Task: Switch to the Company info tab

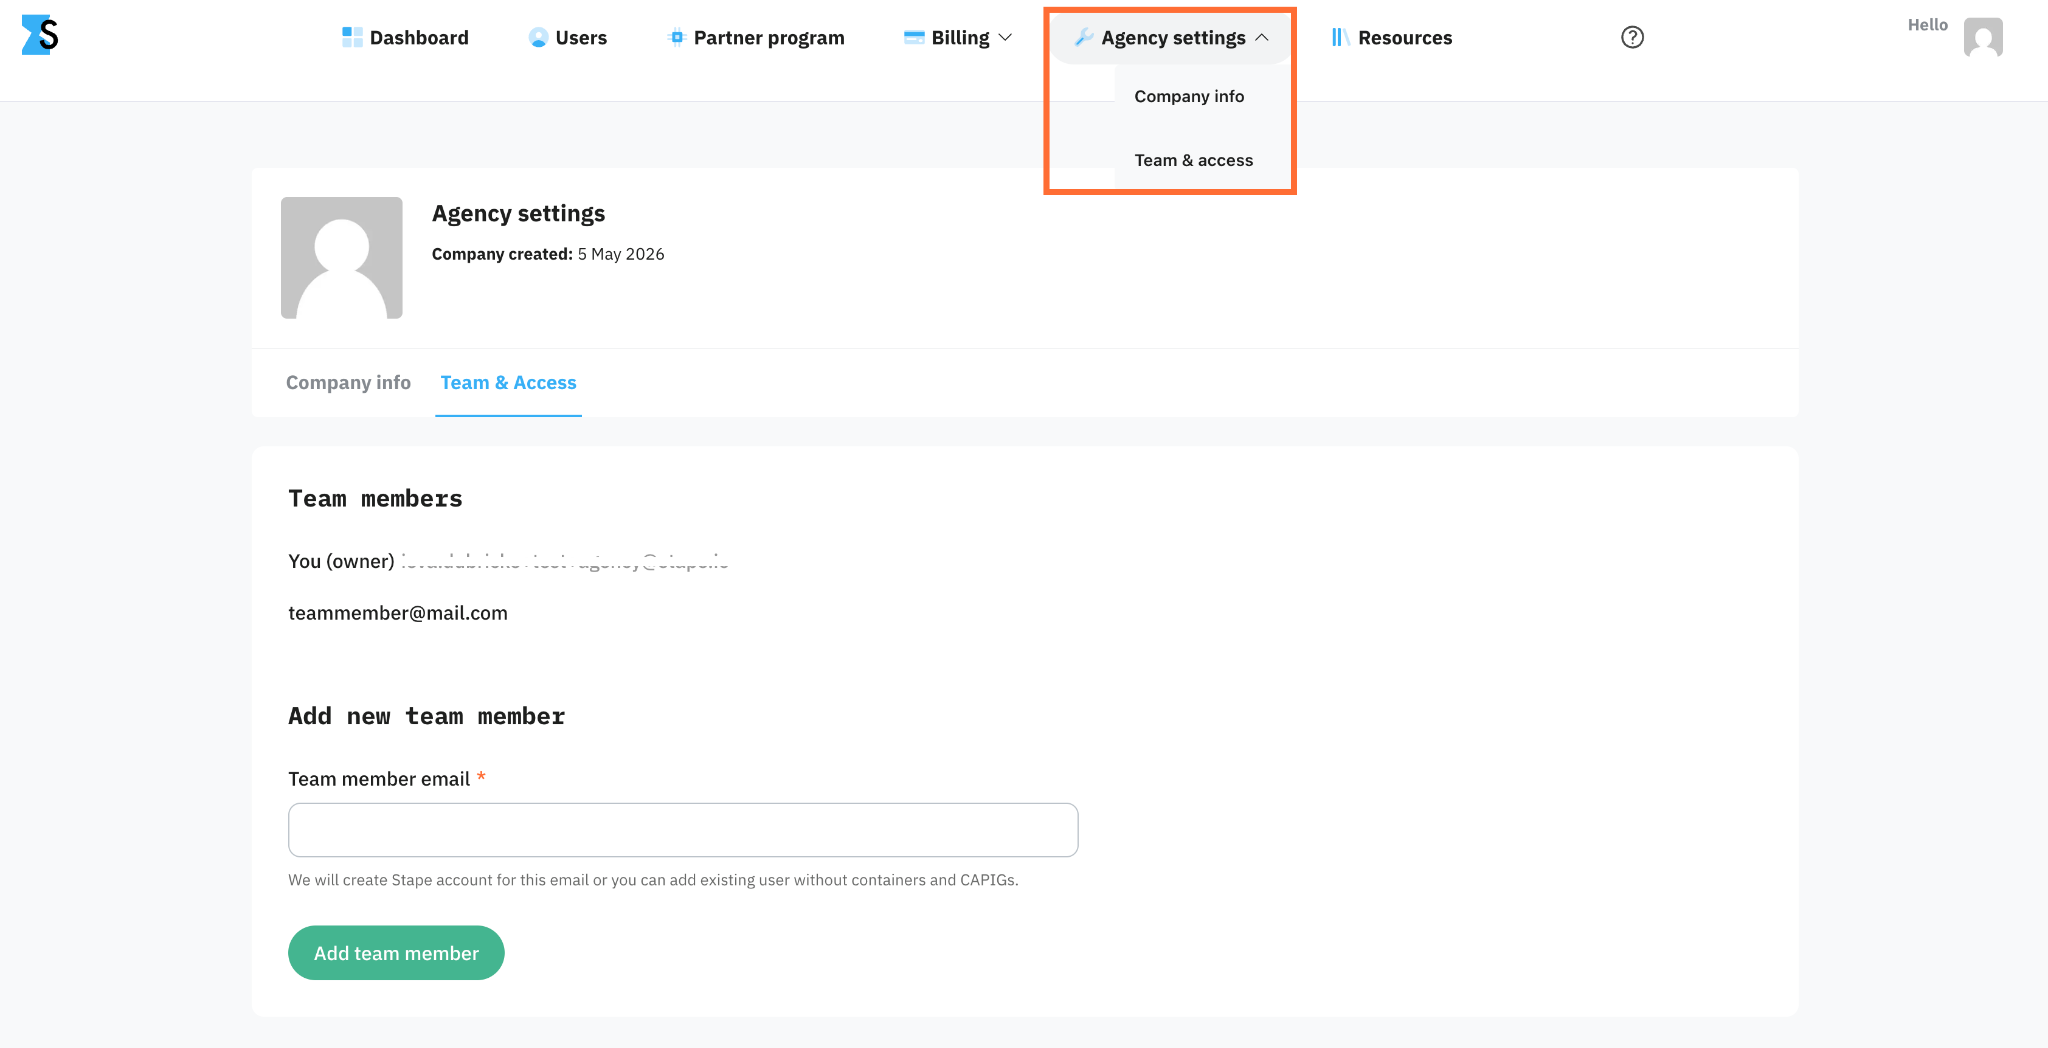Action: pyautogui.click(x=348, y=382)
